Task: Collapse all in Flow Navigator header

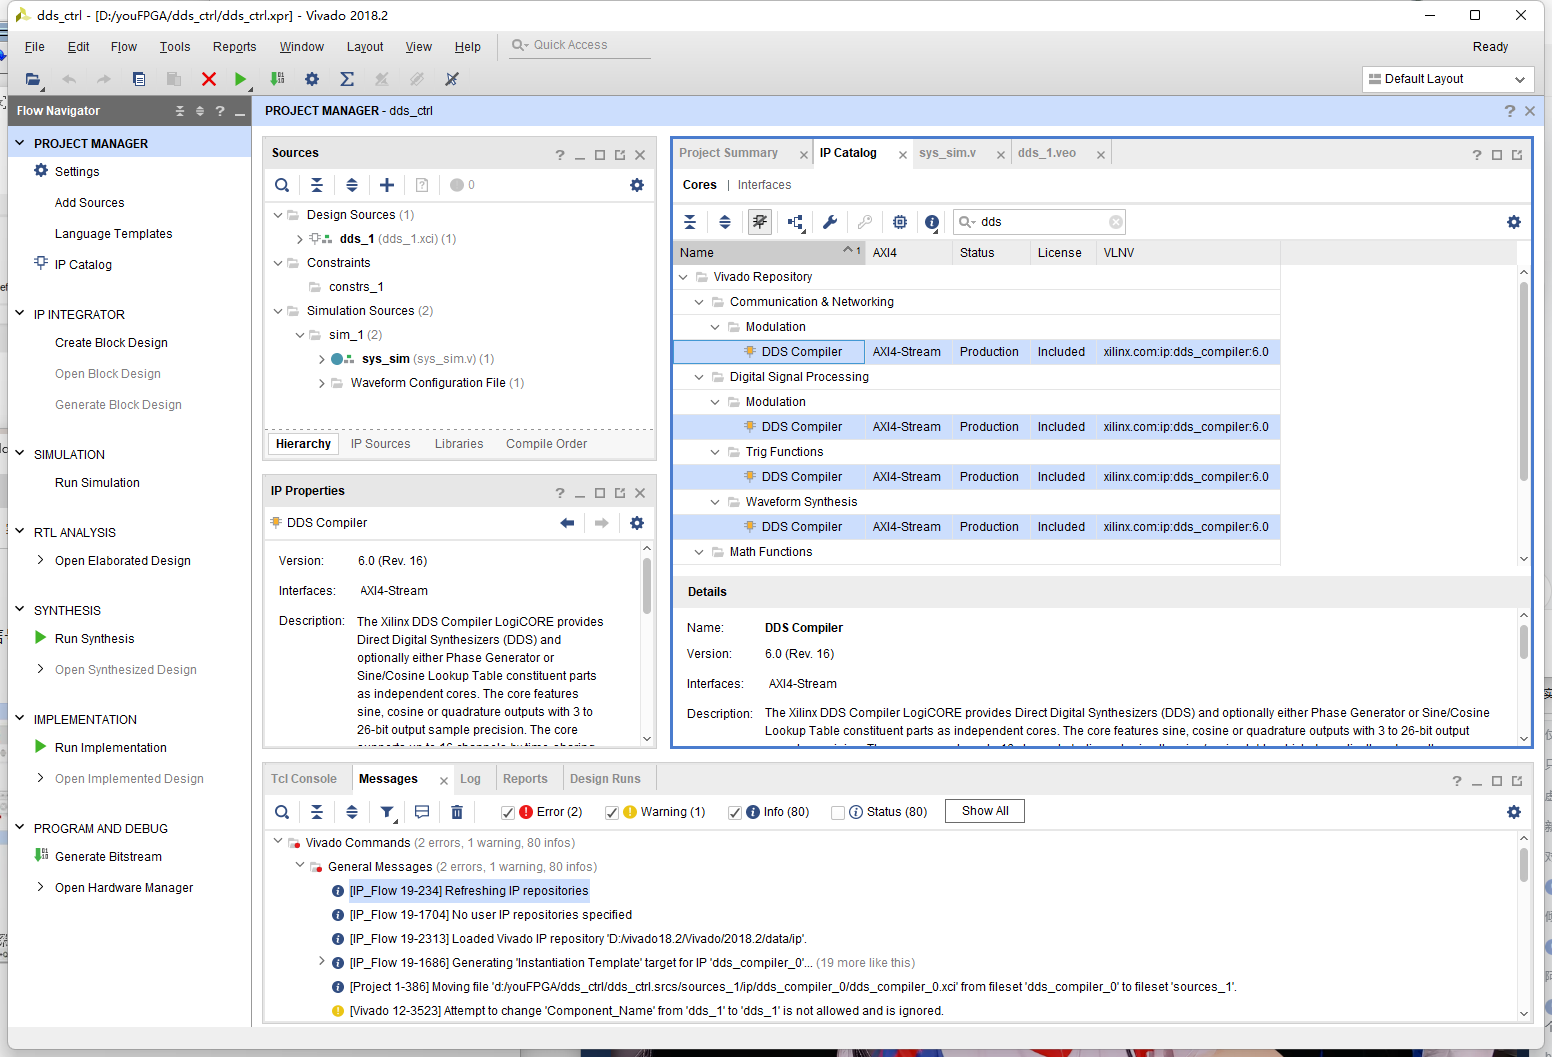Action: [x=180, y=111]
